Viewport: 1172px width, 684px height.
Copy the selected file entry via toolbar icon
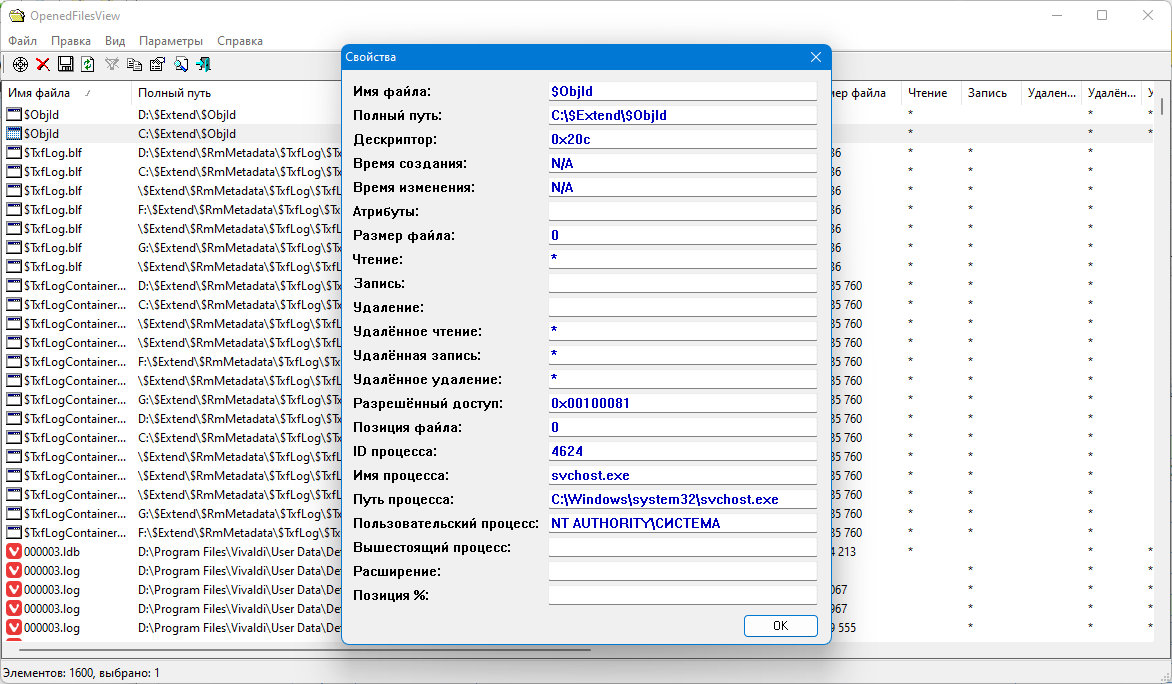[x=133, y=64]
